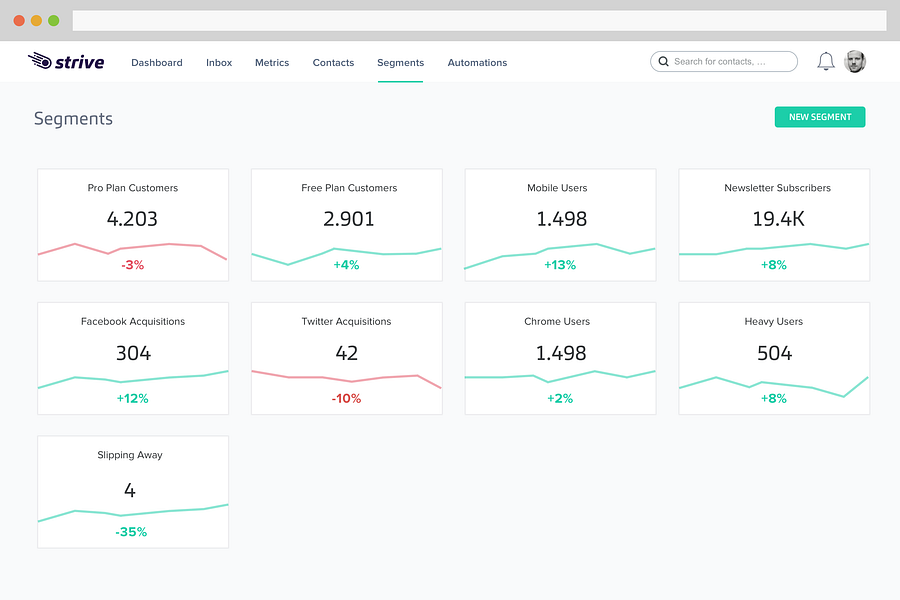Go to the Dashboard tab
The width and height of the screenshot is (900, 600).
click(157, 63)
